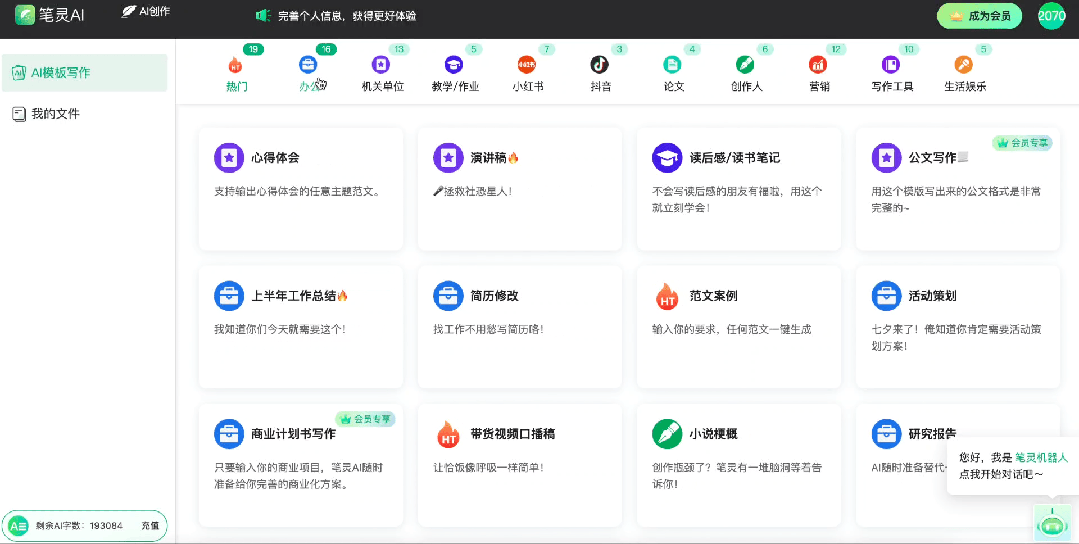Image resolution: width=1079 pixels, height=544 pixels.
Task: Open the 2070 user avatar
Action: pos(1051,16)
